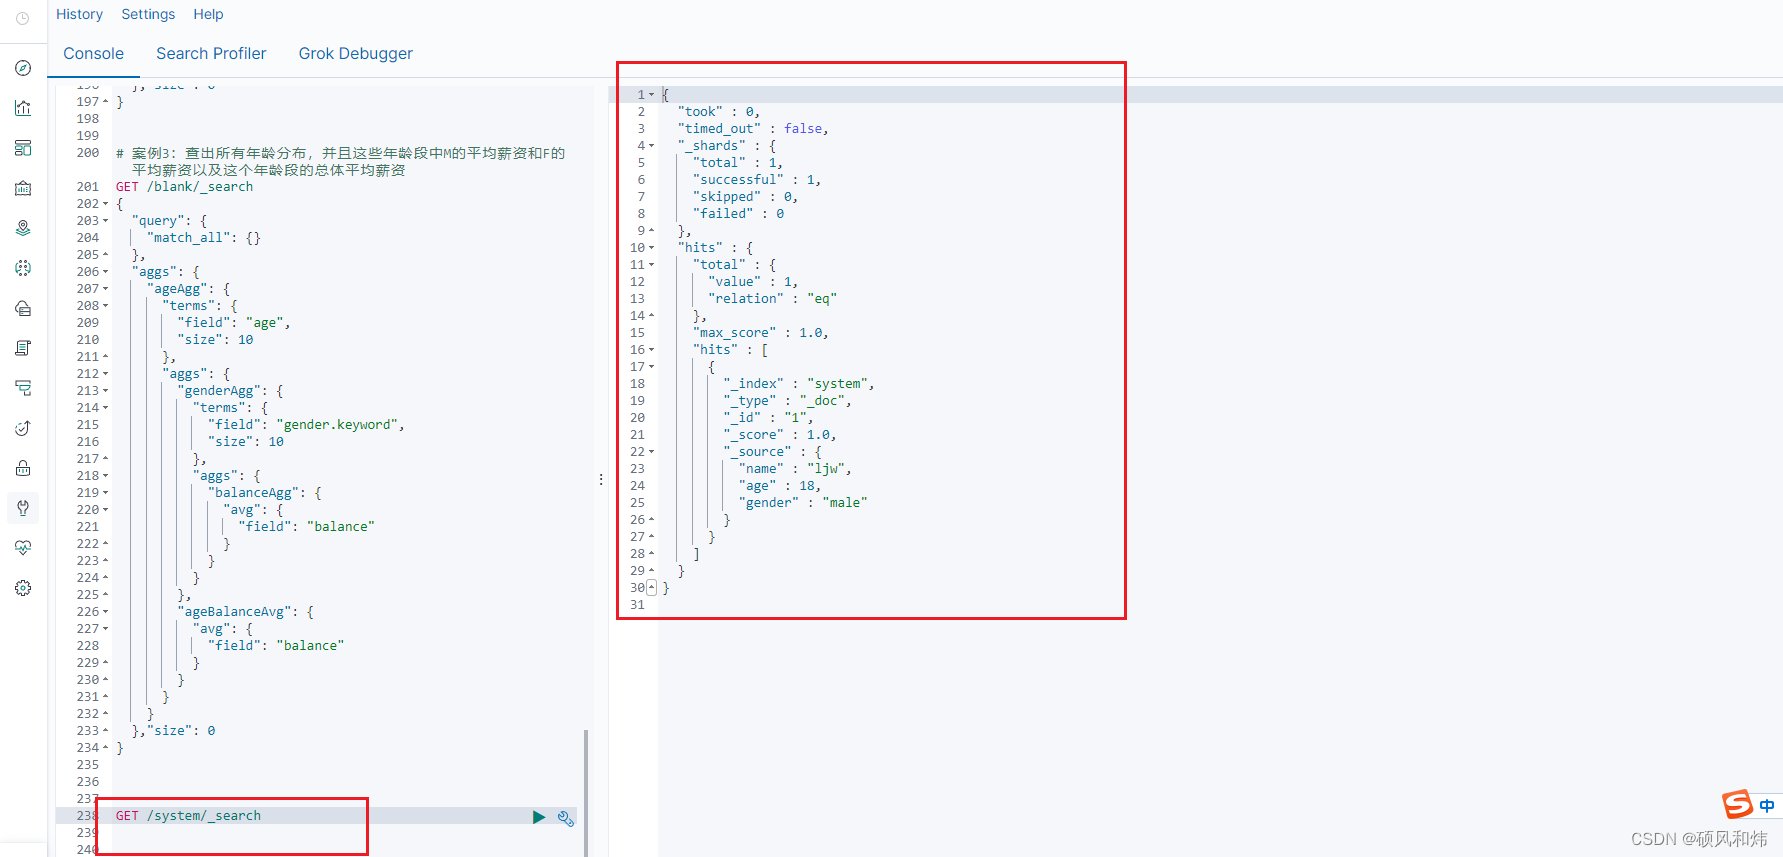1783x857 pixels.
Task: Click the "gender" : "male" output line
Action: pos(803,503)
